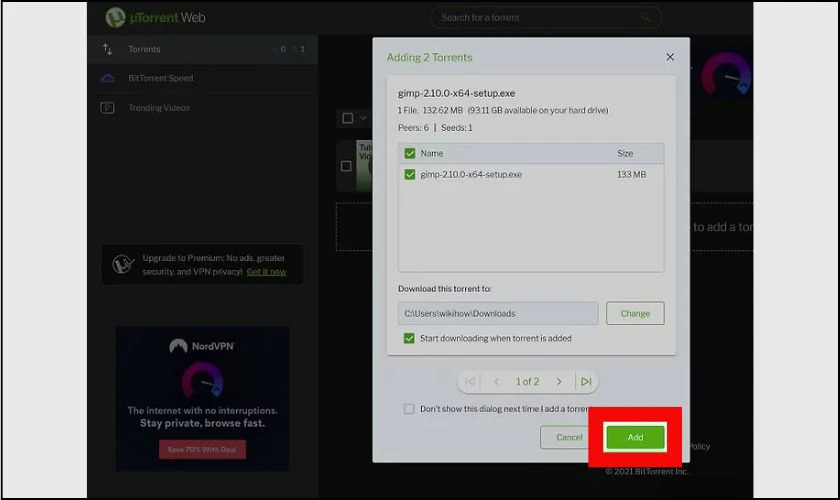
Task: Click the Upgrade to Premium rocket icon
Action: pos(123,264)
